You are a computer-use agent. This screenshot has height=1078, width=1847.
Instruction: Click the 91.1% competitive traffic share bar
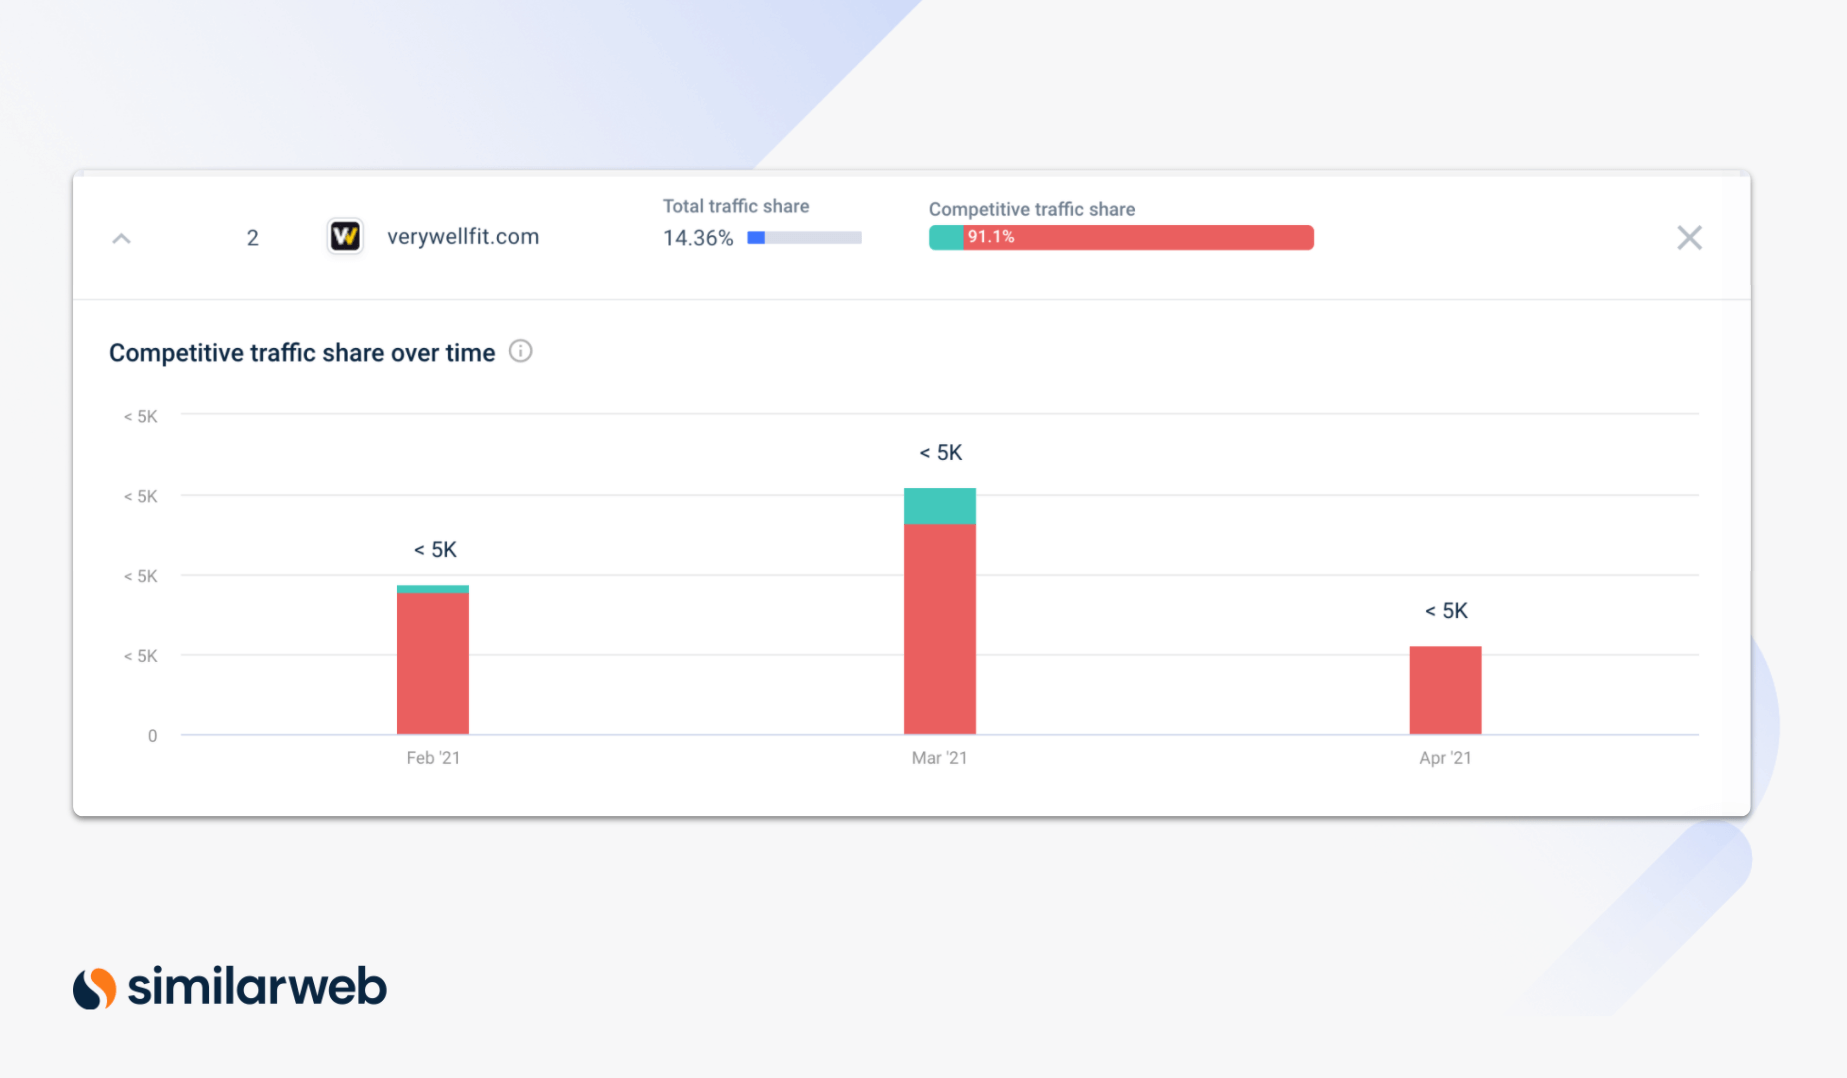(1138, 238)
